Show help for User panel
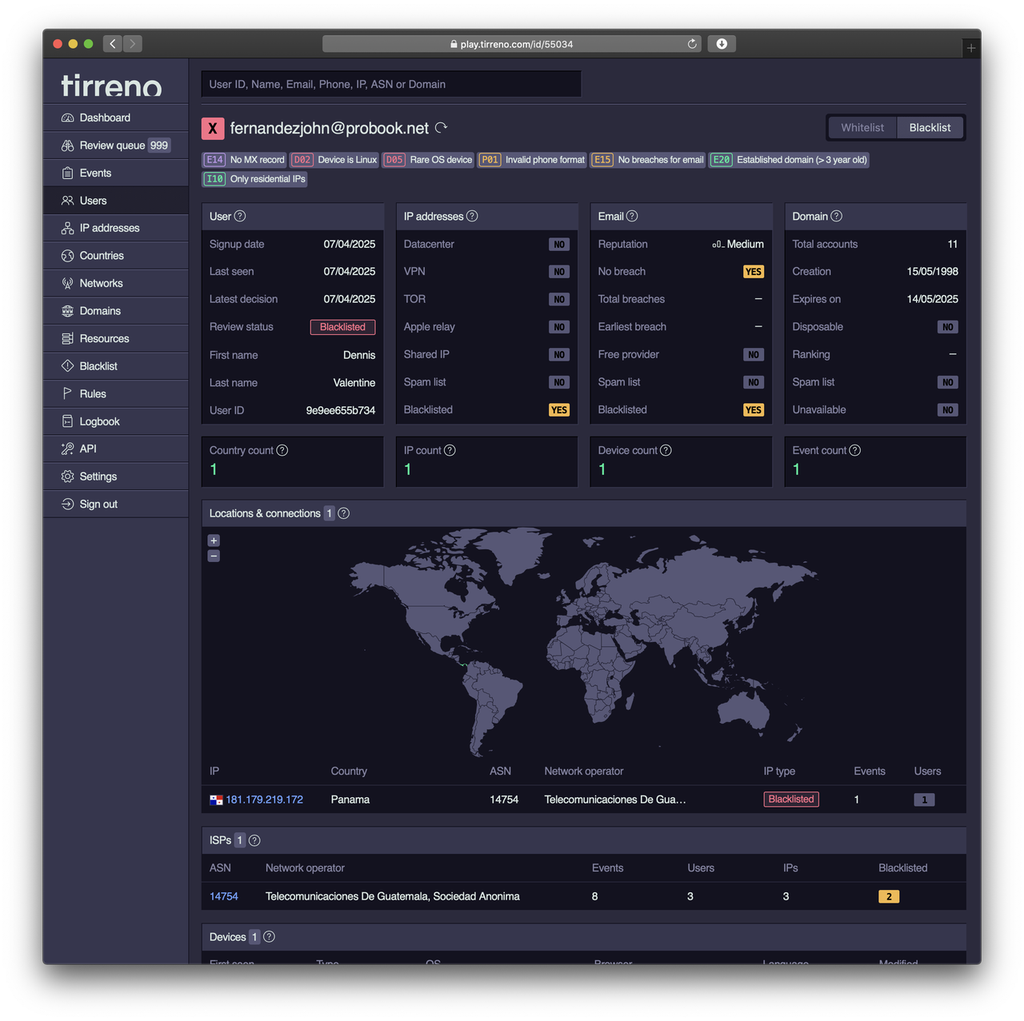This screenshot has height=1021, width=1024. pos(240,216)
